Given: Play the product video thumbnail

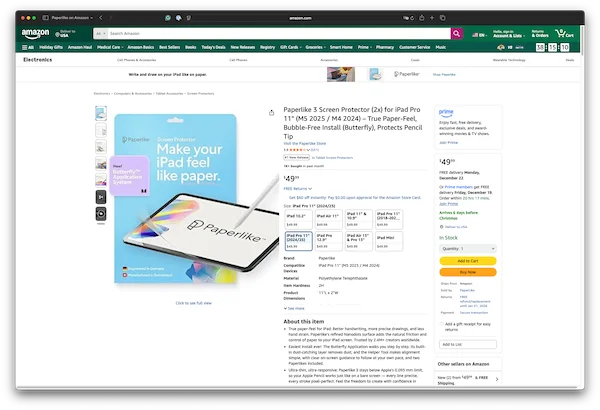Looking at the screenshot, I should (x=101, y=214).
